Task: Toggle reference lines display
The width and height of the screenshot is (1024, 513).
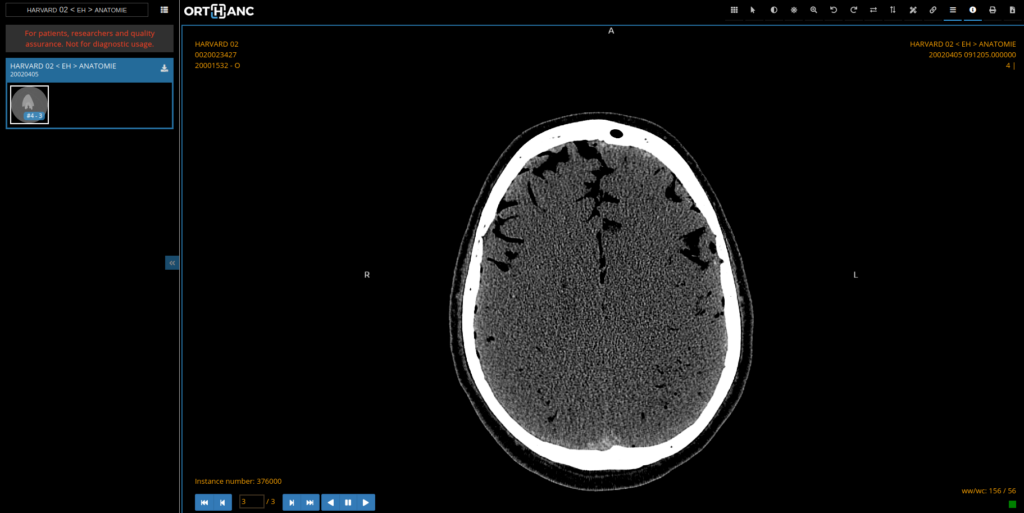Action: (953, 10)
